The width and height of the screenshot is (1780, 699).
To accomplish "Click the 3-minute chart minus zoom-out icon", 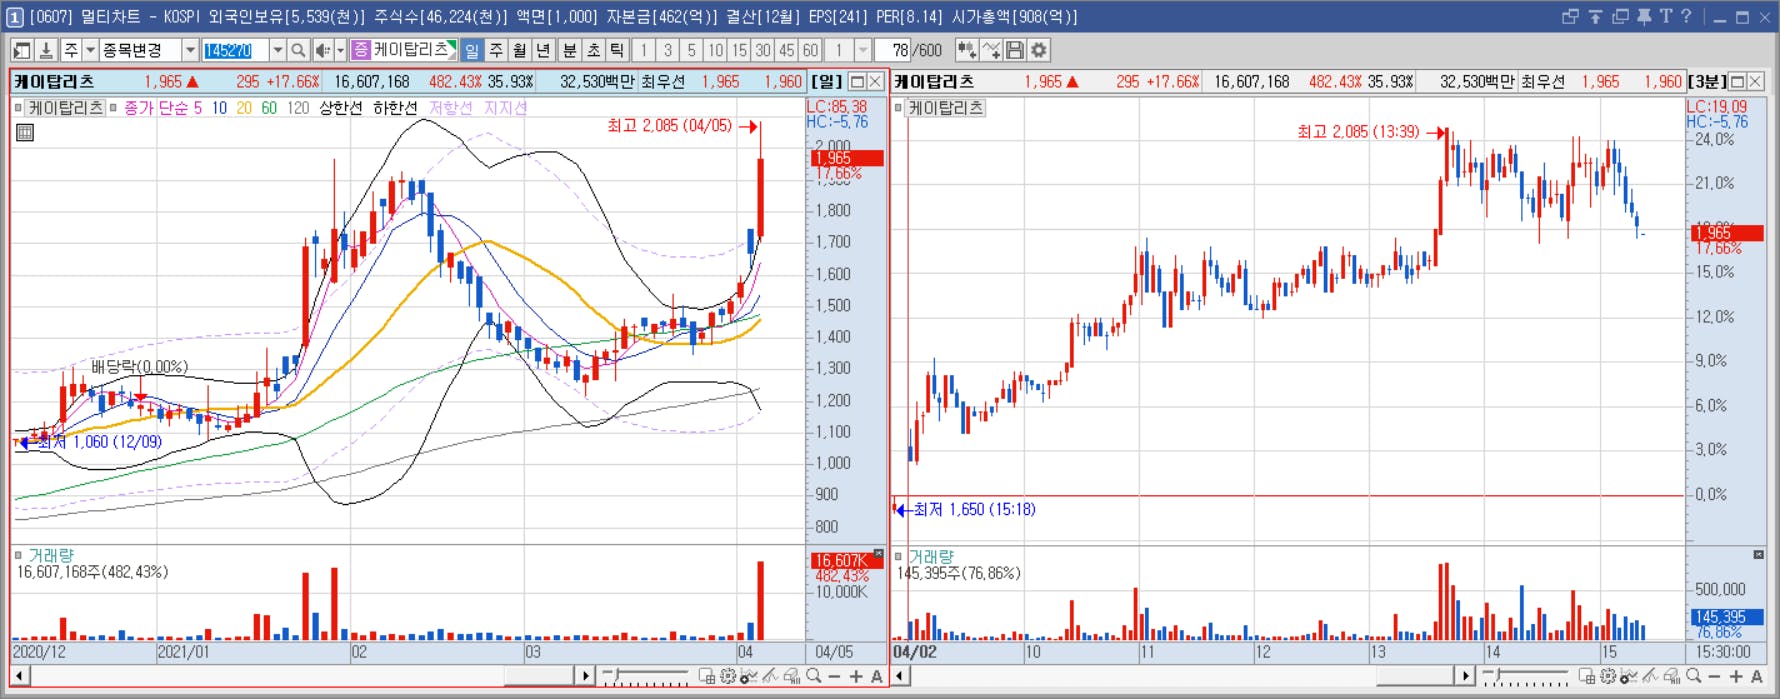I will (1715, 677).
